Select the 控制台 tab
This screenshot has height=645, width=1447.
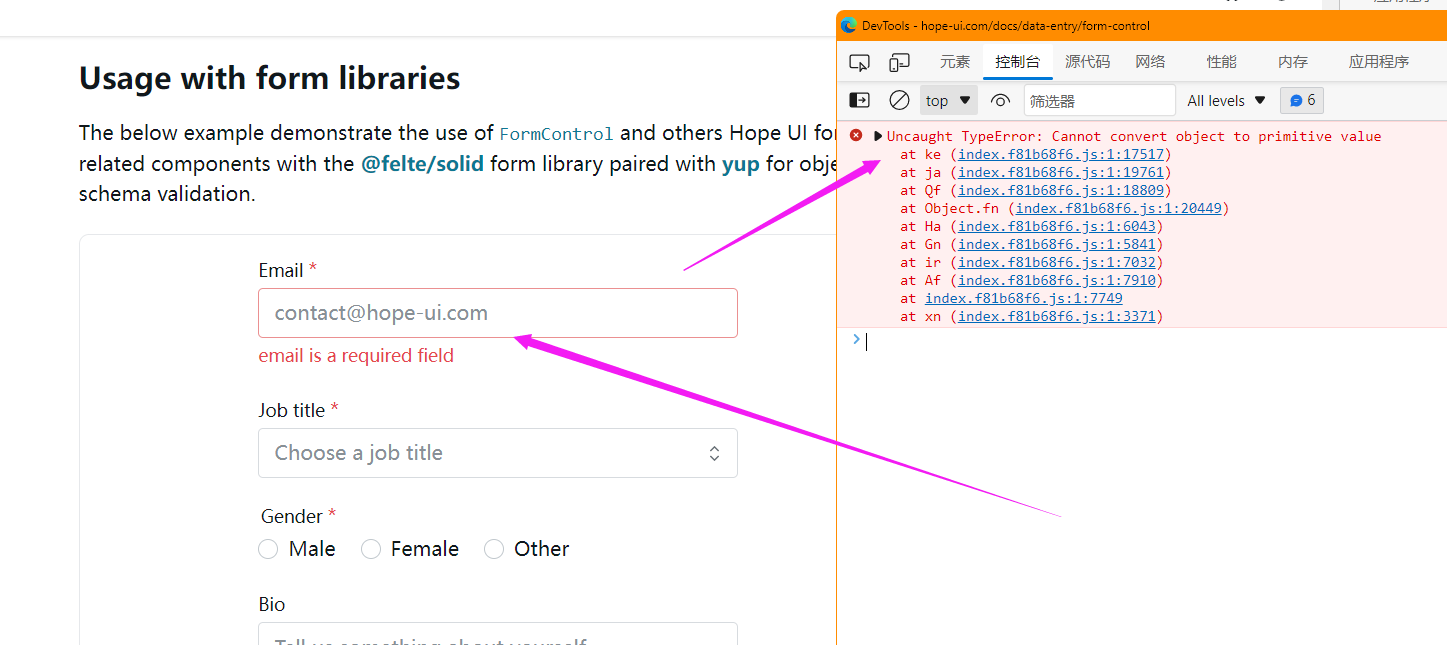[1017, 62]
